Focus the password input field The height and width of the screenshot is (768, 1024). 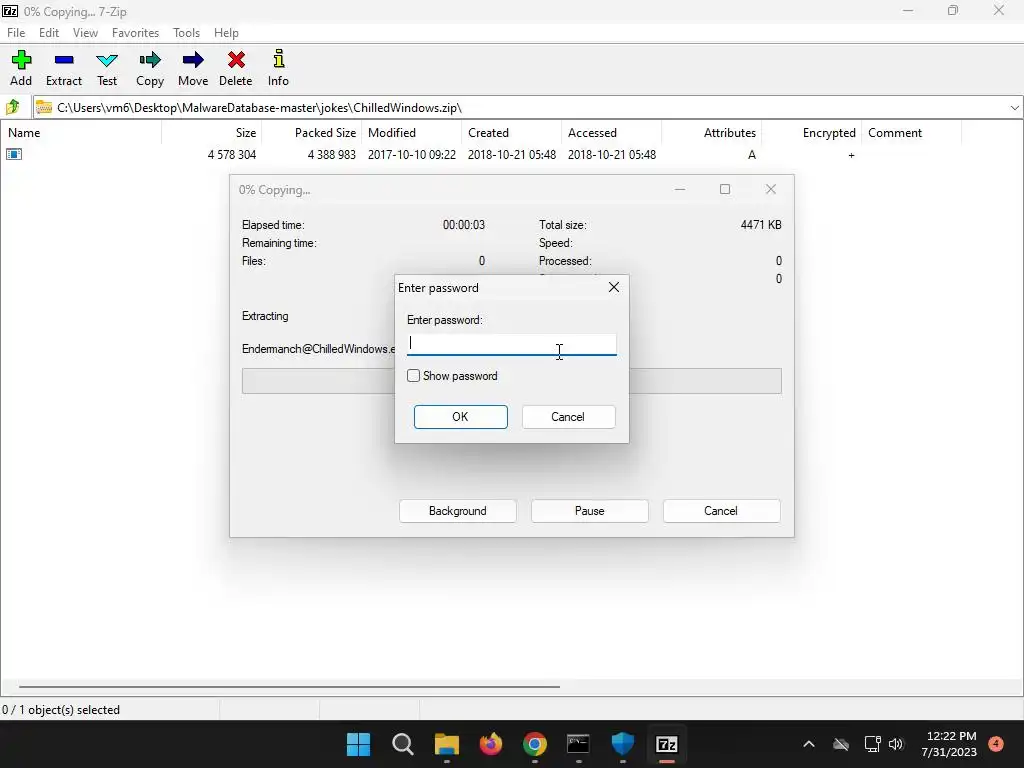tap(511, 344)
